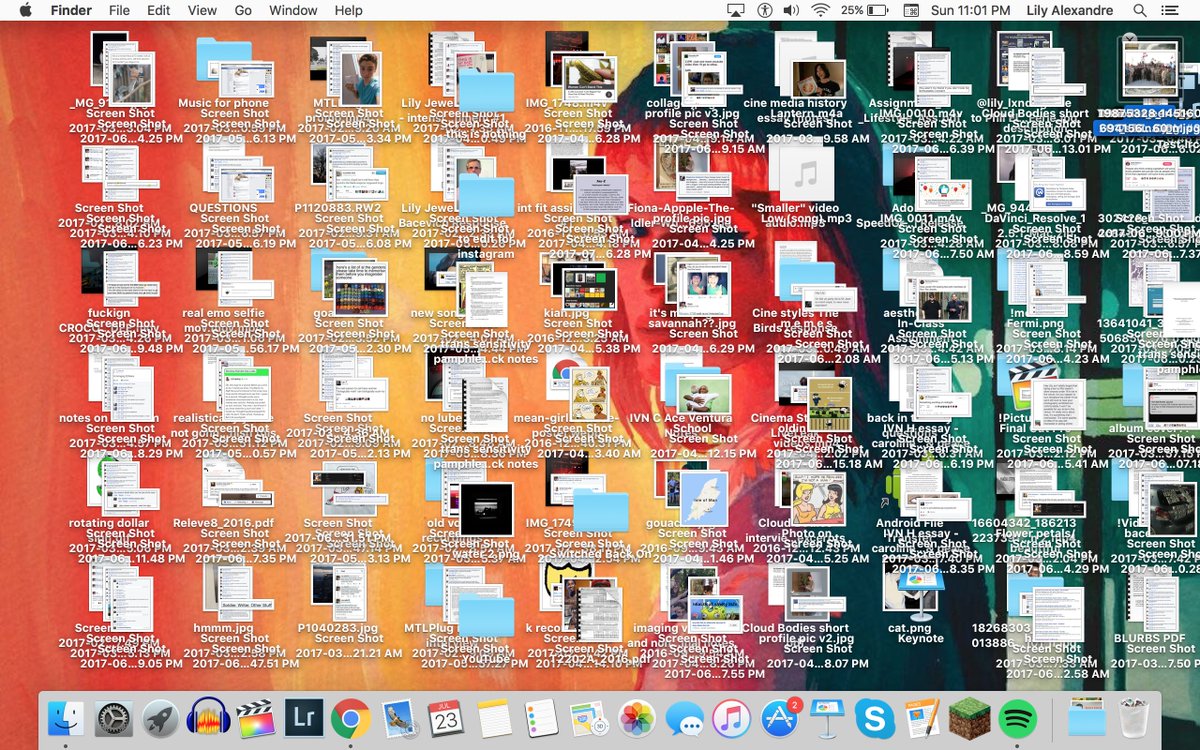This screenshot has height=750, width=1200.
Task: Open Audacity from the Dock
Action: [x=208, y=718]
